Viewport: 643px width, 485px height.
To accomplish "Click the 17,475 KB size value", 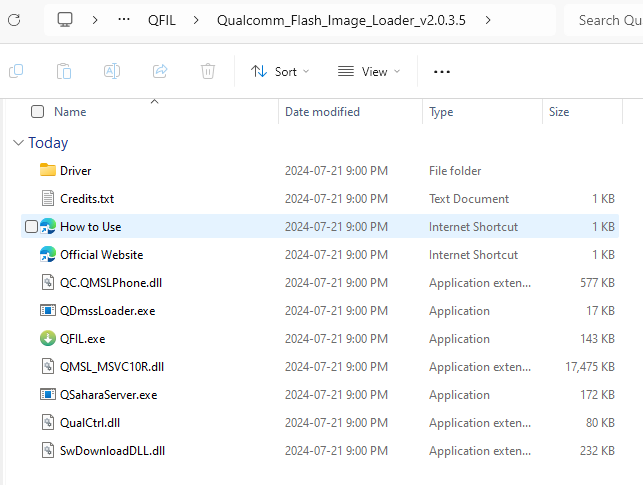I will (x=590, y=367).
